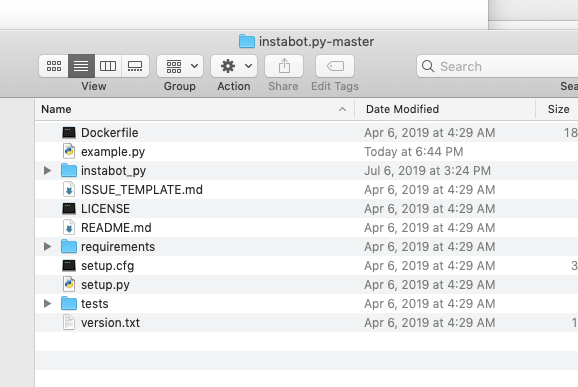Switch to column view

(x=108, y=66)
